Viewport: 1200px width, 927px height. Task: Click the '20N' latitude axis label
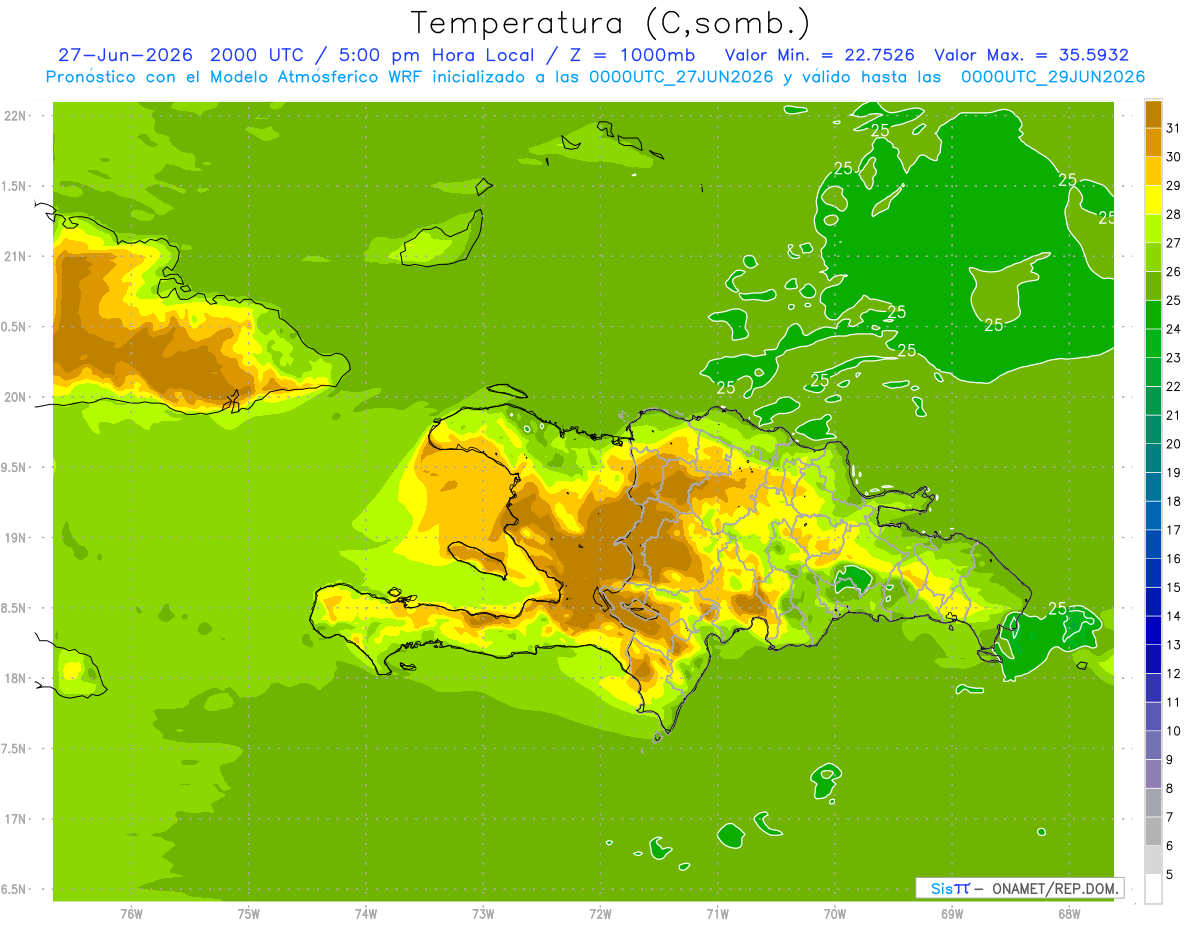point(16,397)
